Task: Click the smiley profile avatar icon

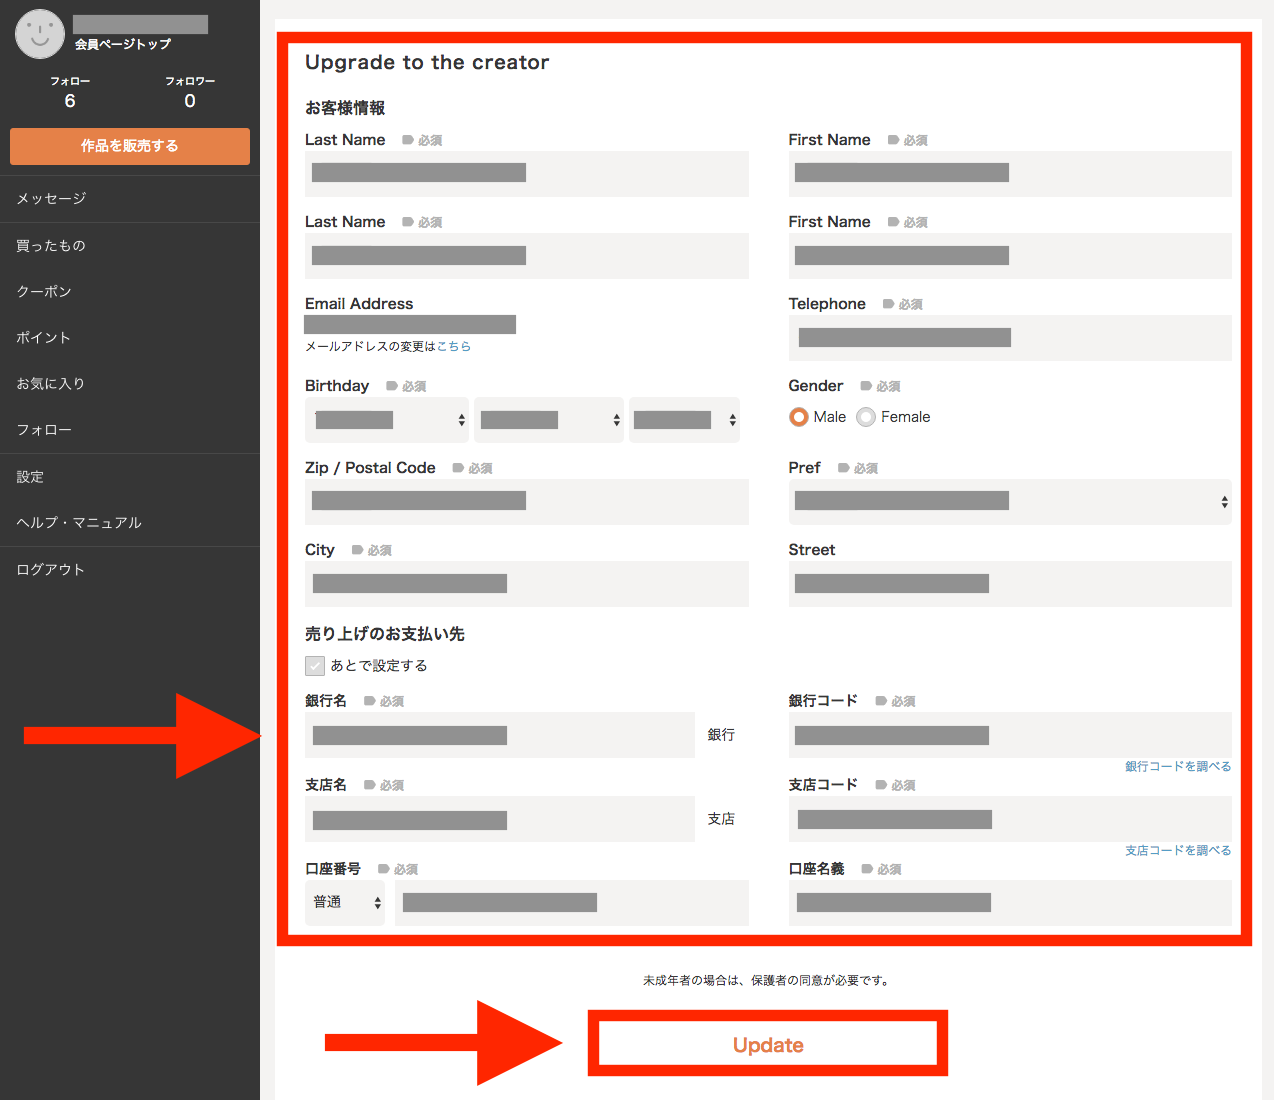Action: coord(40,34)
